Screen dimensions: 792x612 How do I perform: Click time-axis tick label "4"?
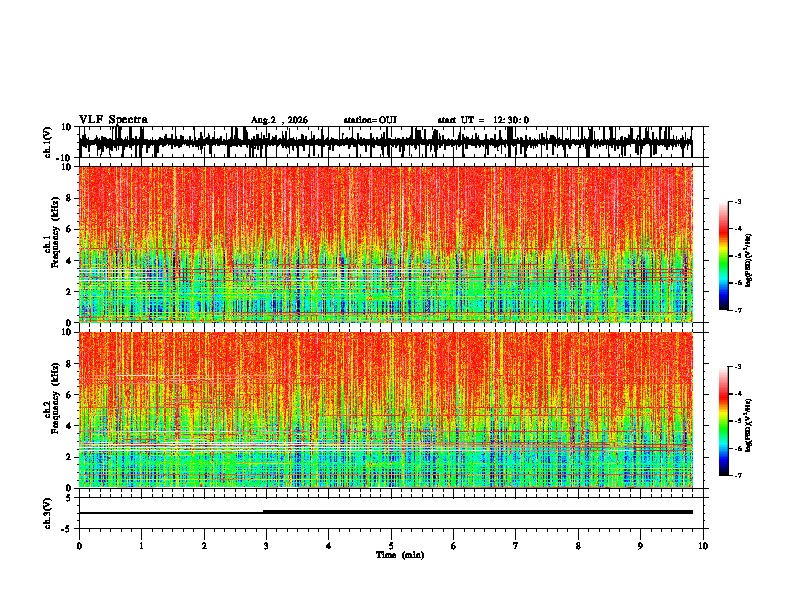click(329, 546)
